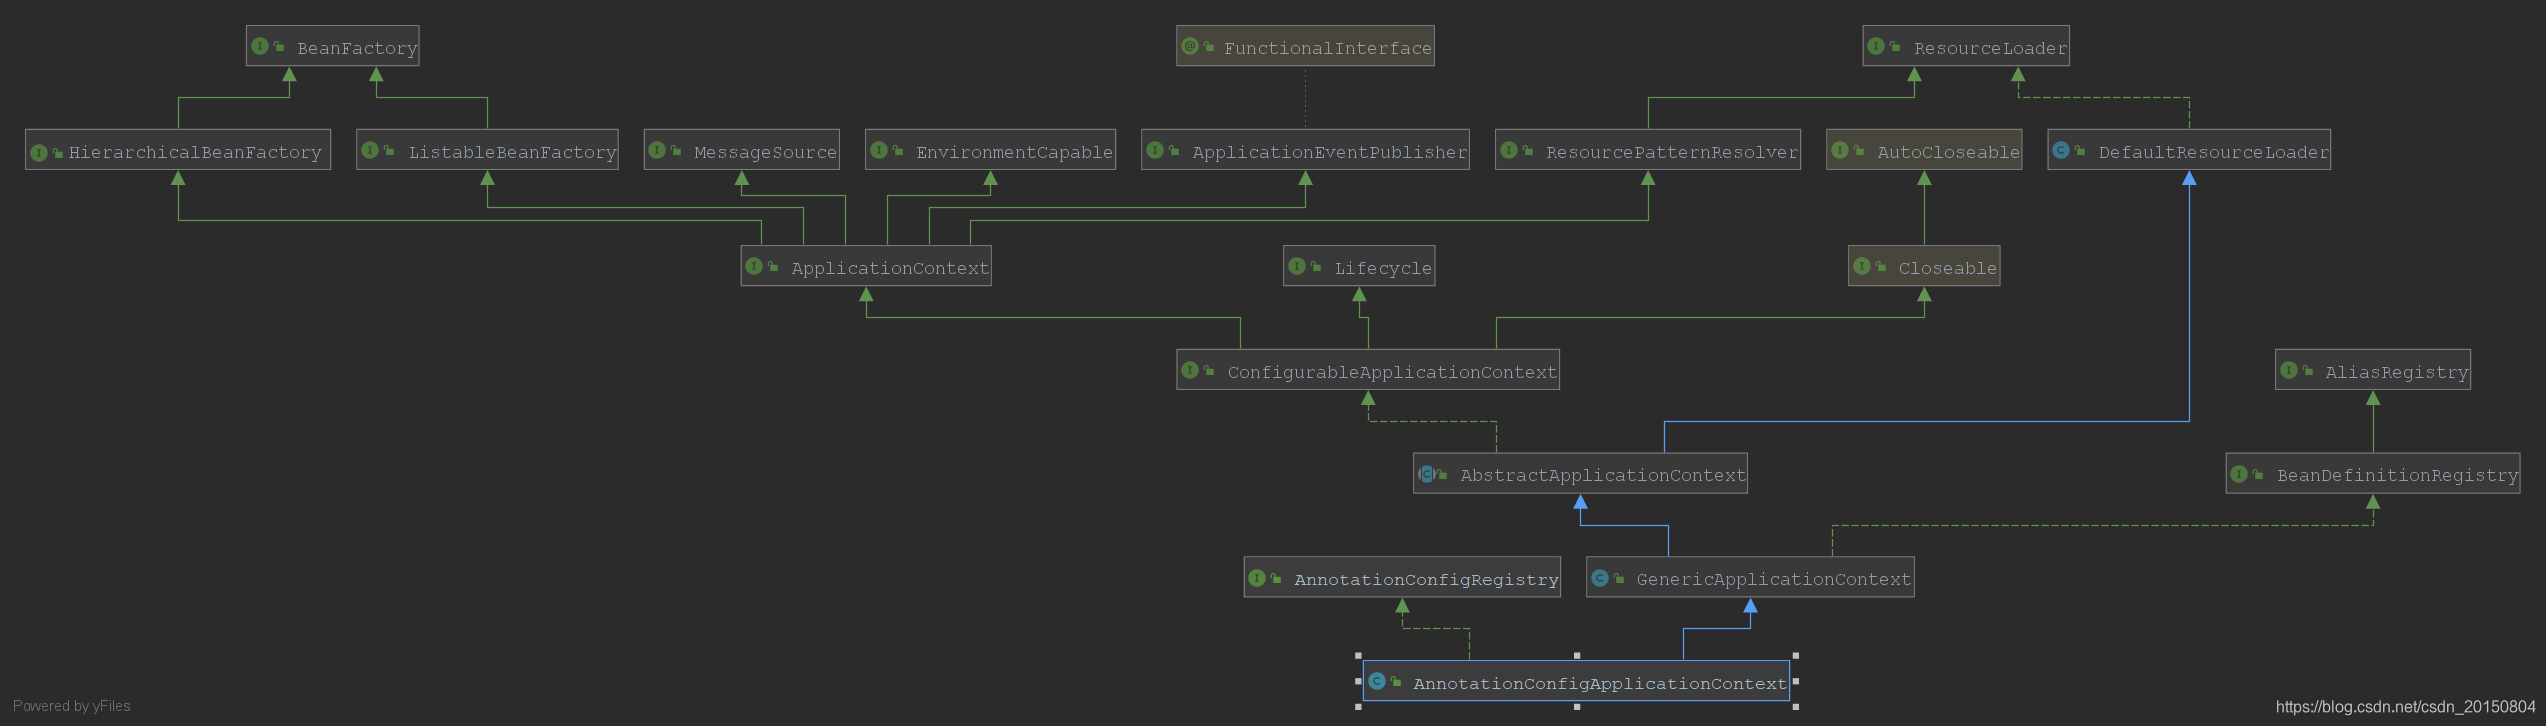Click the public lock icon on DefaultResourceLoader

[x=2080, y=151]
